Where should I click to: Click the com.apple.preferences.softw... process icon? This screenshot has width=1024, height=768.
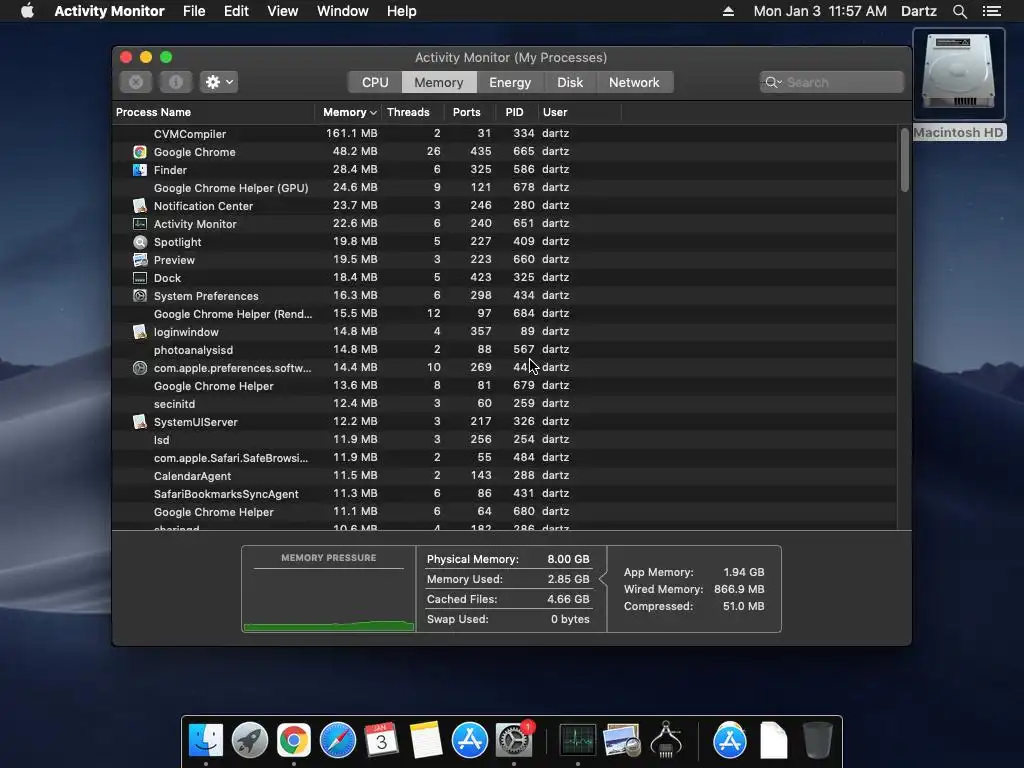[140, 368]
